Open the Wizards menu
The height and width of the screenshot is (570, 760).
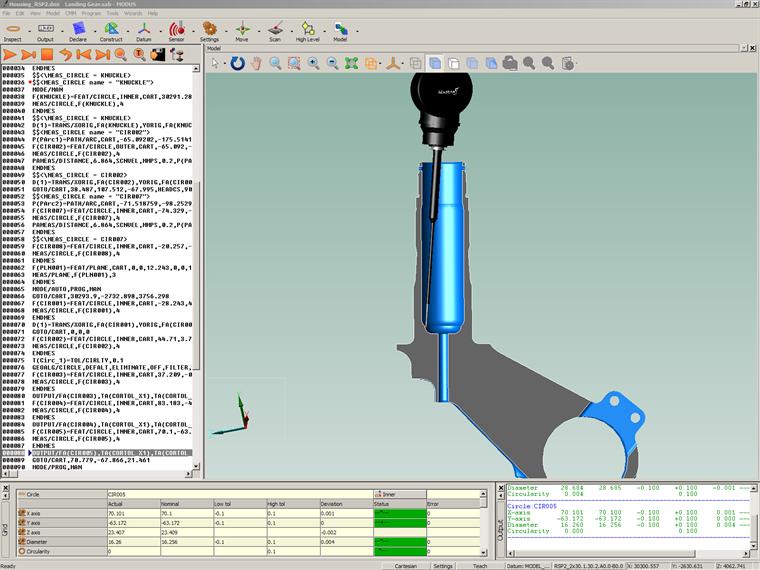pos(134,13)
